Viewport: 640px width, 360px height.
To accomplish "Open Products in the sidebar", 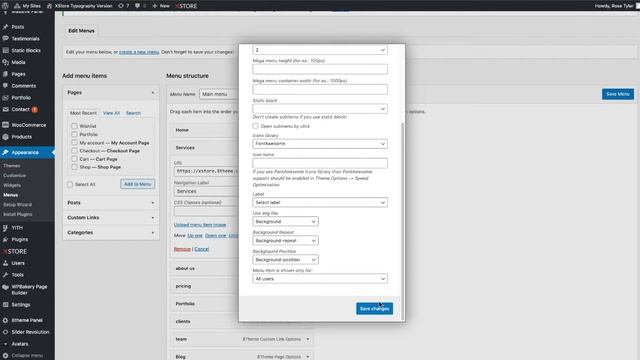I will point(22,137).
